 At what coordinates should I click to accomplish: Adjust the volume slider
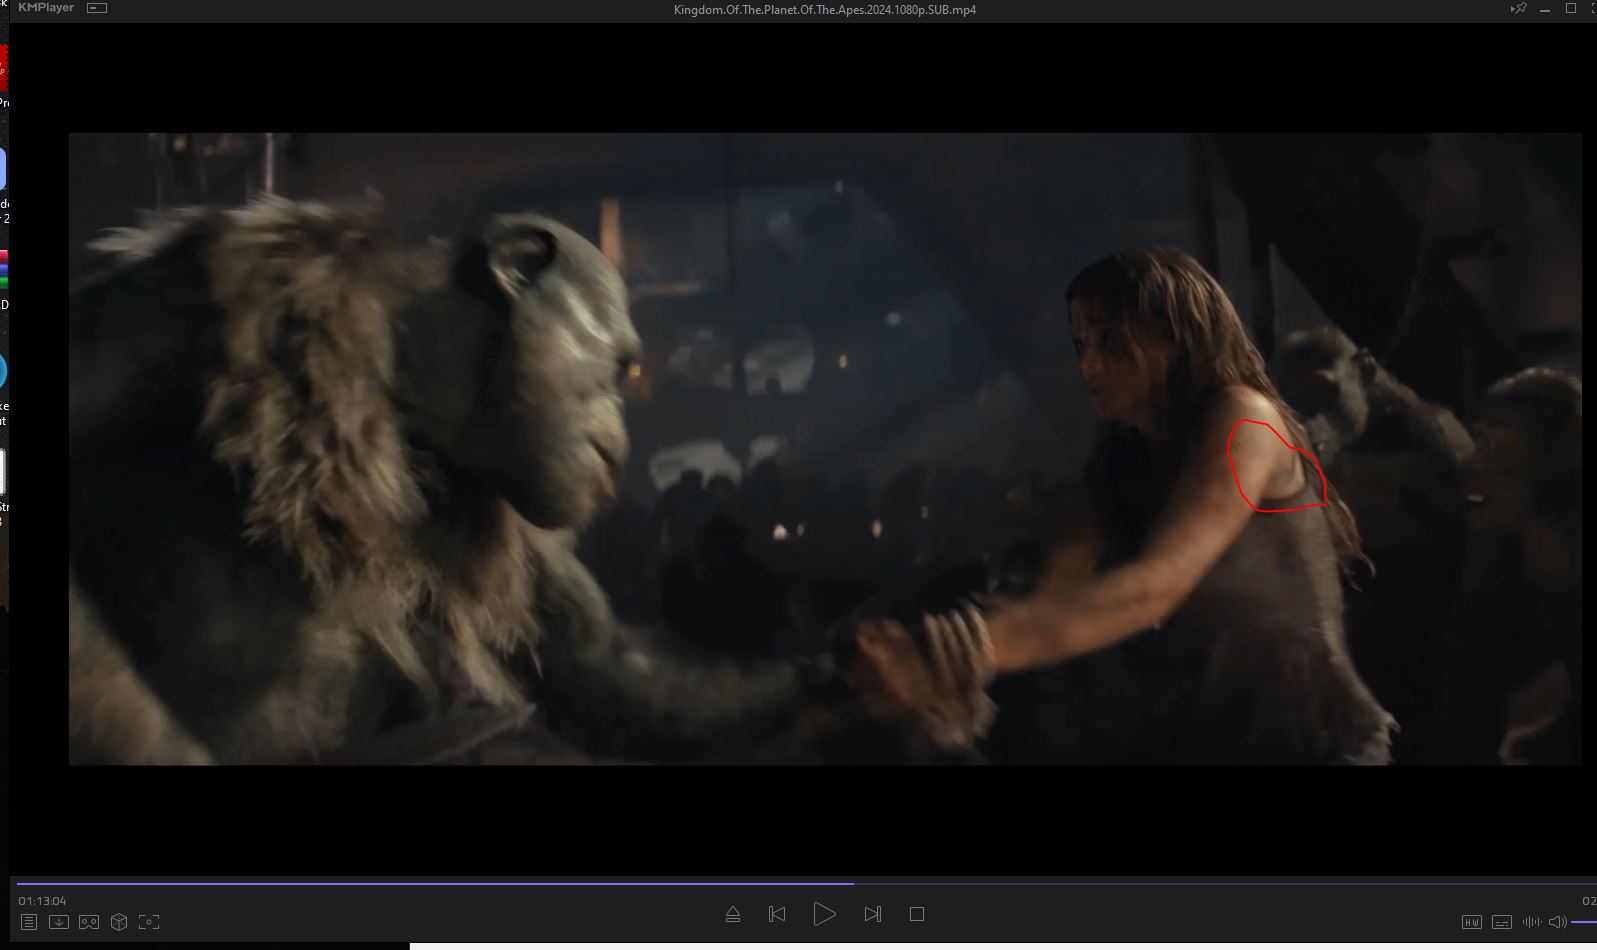[1584, 922]
